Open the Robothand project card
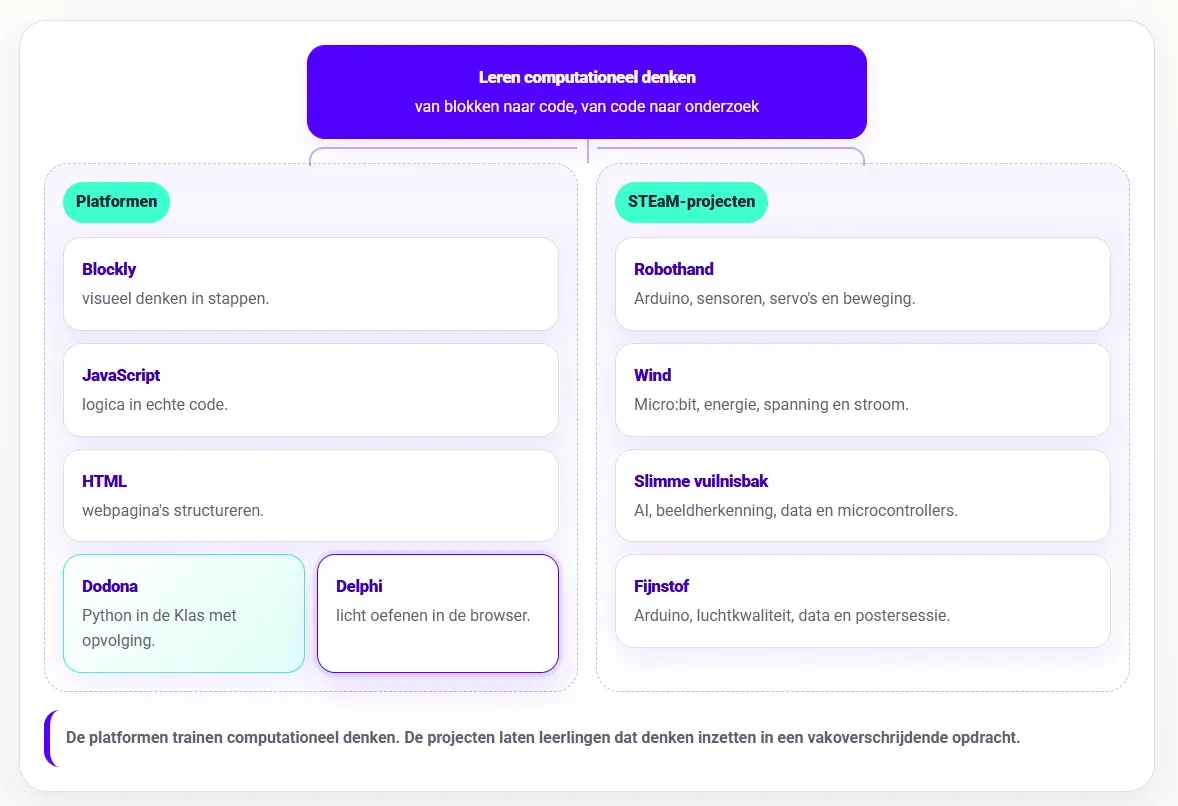The width and height of the screenshot is (1178, 806). tap(862, 284)
